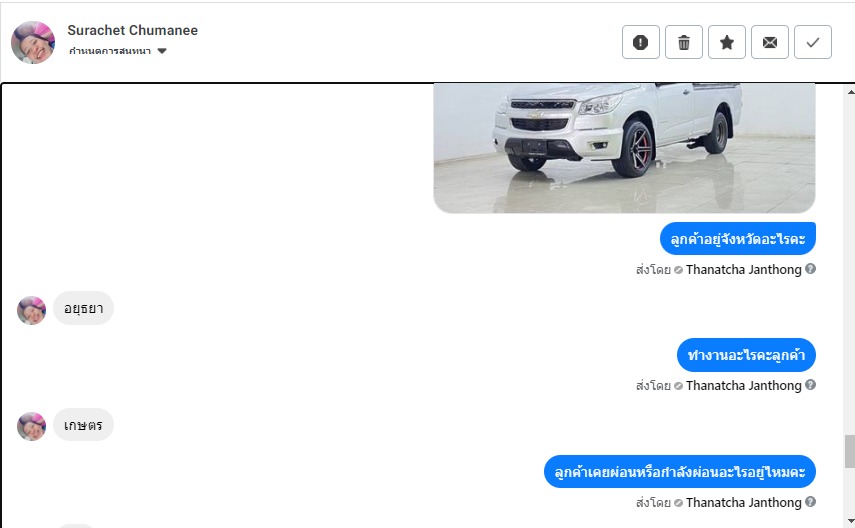Click help icon under ทำงานอะไรคะลูกค้า message

(x=810, y=385)
